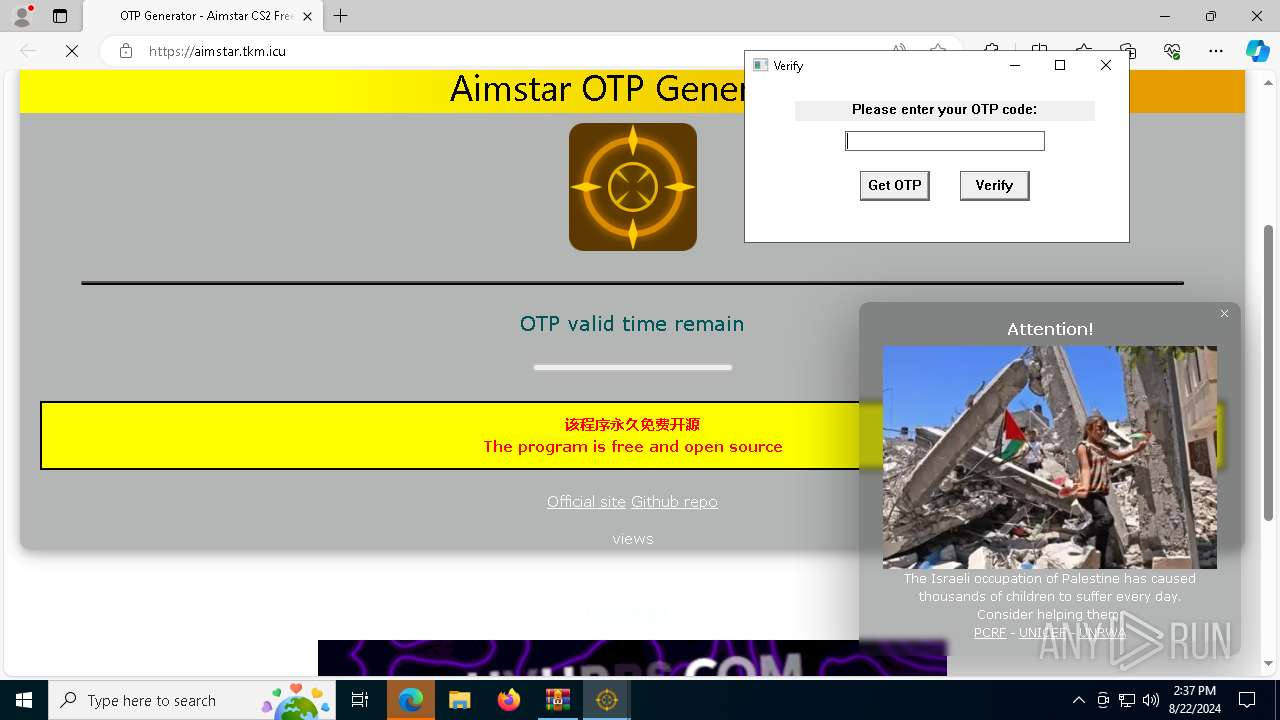Open the Github repo link
The image size is (1280, 720).
point(674,502)
